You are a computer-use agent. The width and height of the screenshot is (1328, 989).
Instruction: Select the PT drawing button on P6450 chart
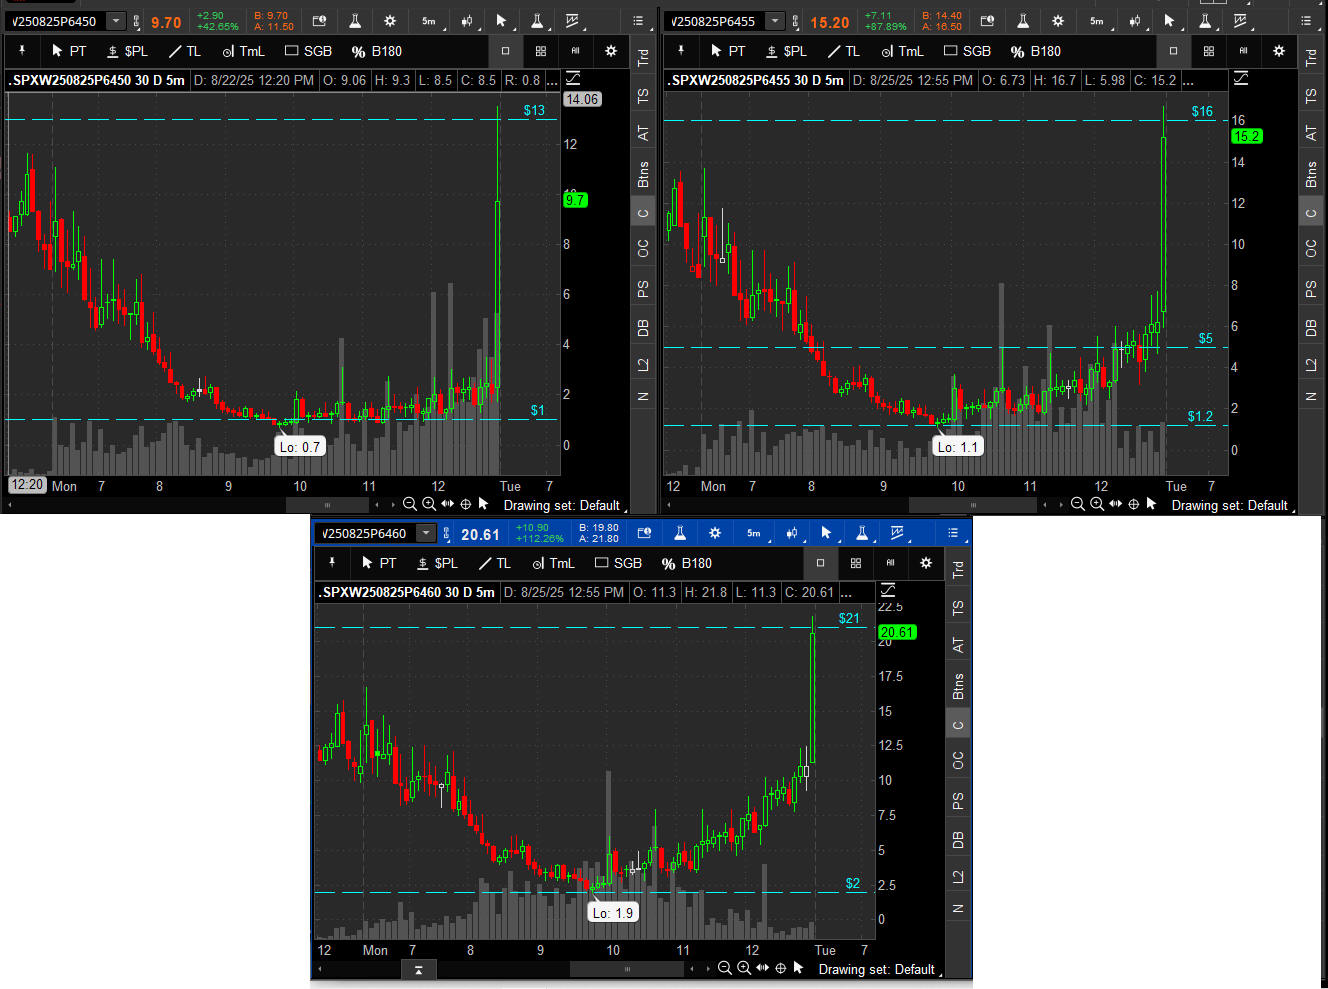point(69,51)
